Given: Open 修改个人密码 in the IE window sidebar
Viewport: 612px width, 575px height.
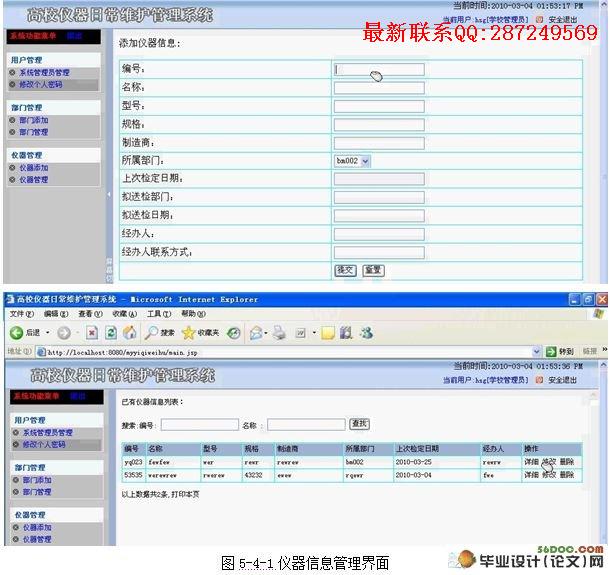Looking at the screenshot, I should coord(44,444).
